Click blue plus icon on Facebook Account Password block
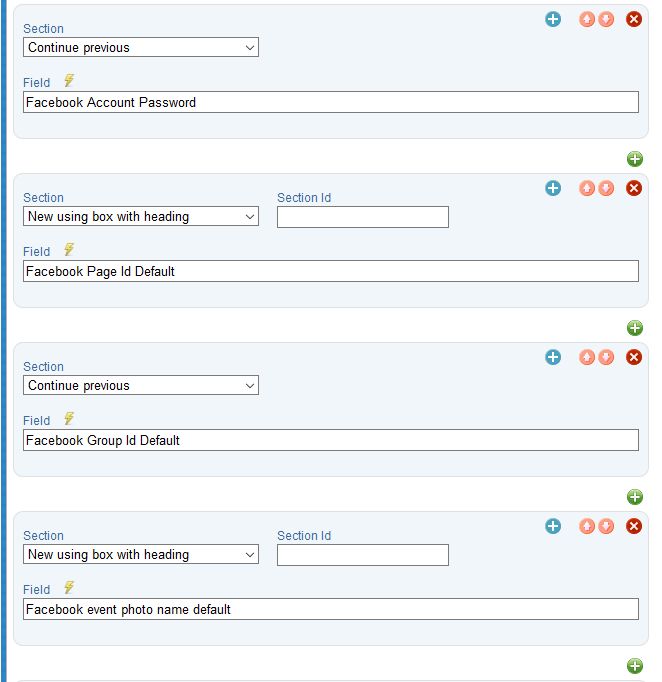The width and height of the screenshot is (662, 682). click(553, 19)
